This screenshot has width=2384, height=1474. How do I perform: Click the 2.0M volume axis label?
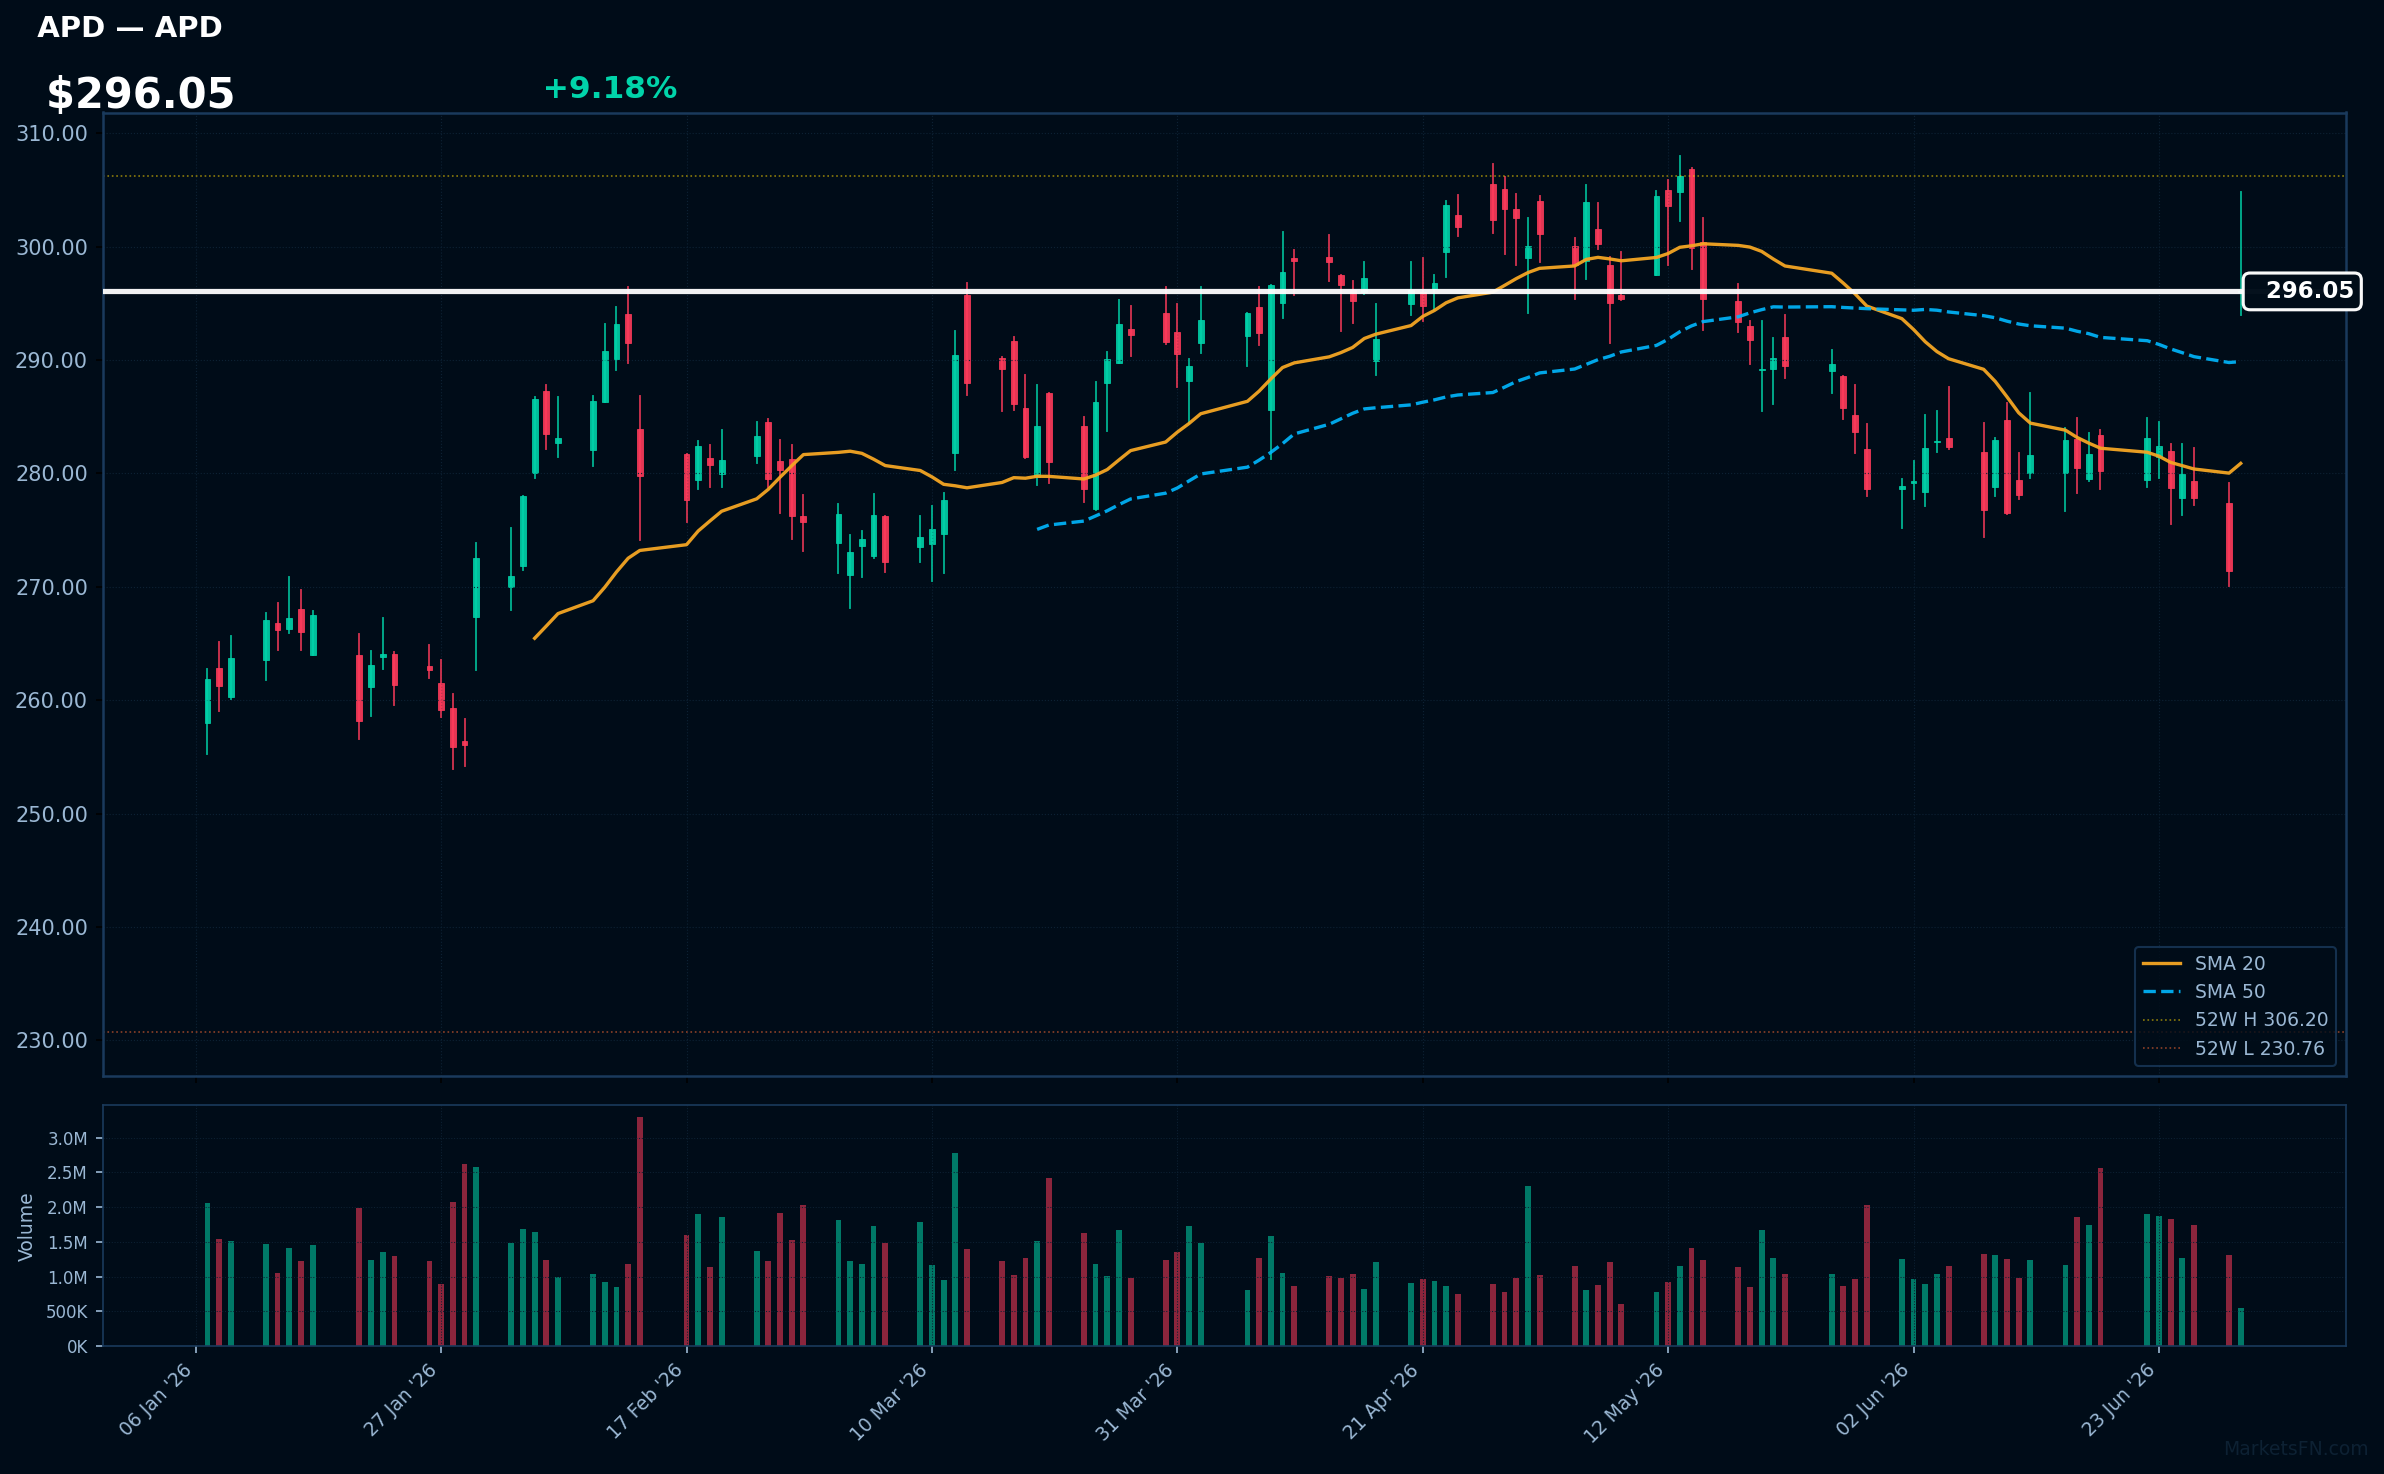pyautogui.click(x=68, y=1208)
